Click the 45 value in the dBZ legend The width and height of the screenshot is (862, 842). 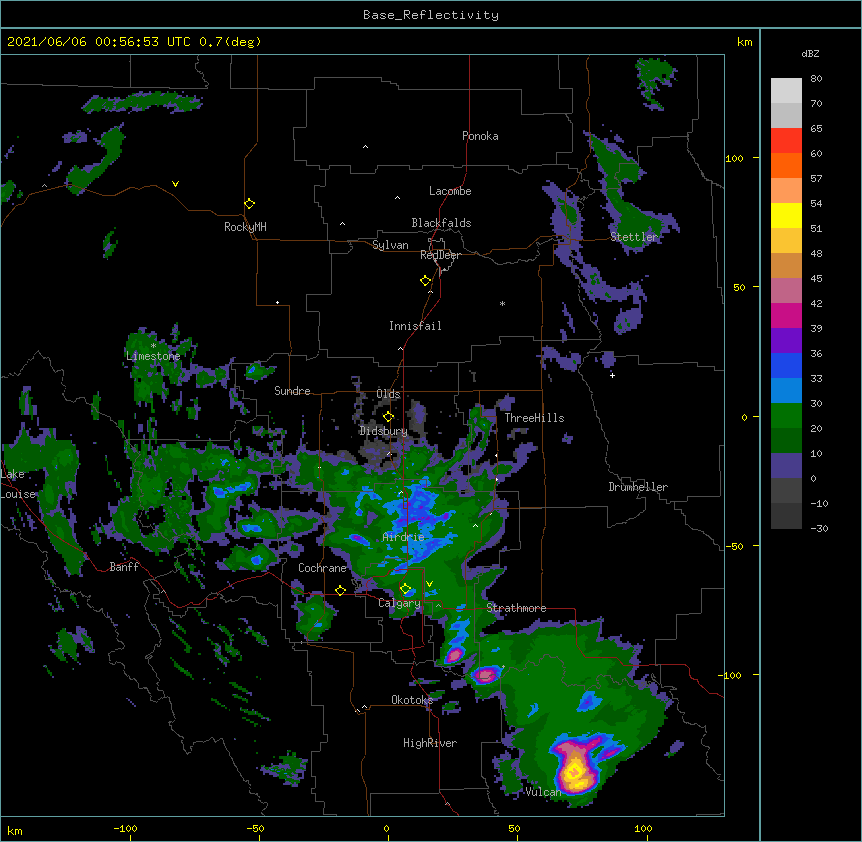point(816,279)
